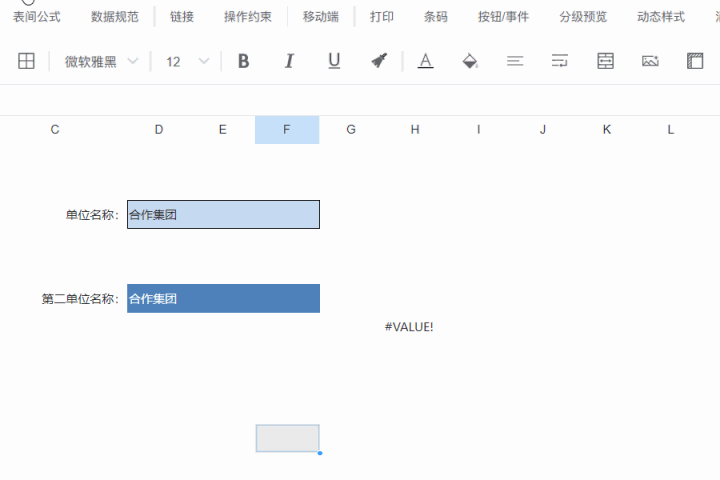Select highlighted column F header
The image size is (720, 480).
(x=287, y=130)
